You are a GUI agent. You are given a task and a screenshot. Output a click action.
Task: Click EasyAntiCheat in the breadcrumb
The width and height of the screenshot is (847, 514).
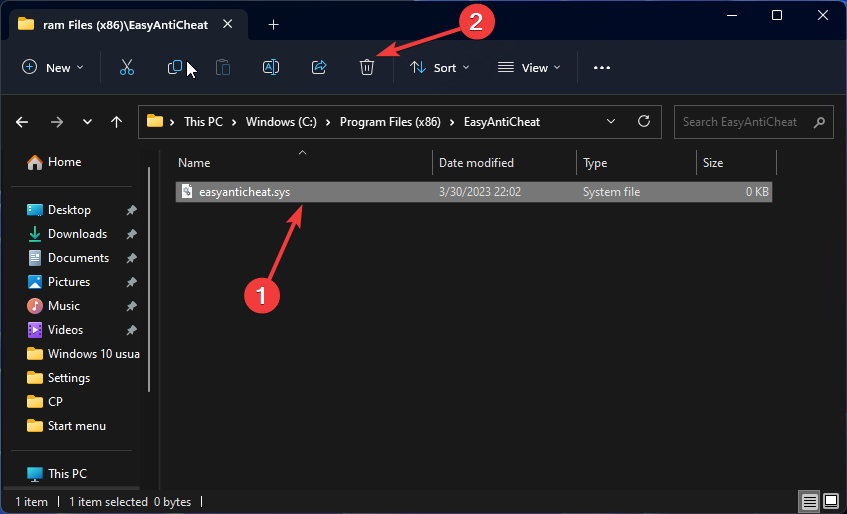(502, 122)
